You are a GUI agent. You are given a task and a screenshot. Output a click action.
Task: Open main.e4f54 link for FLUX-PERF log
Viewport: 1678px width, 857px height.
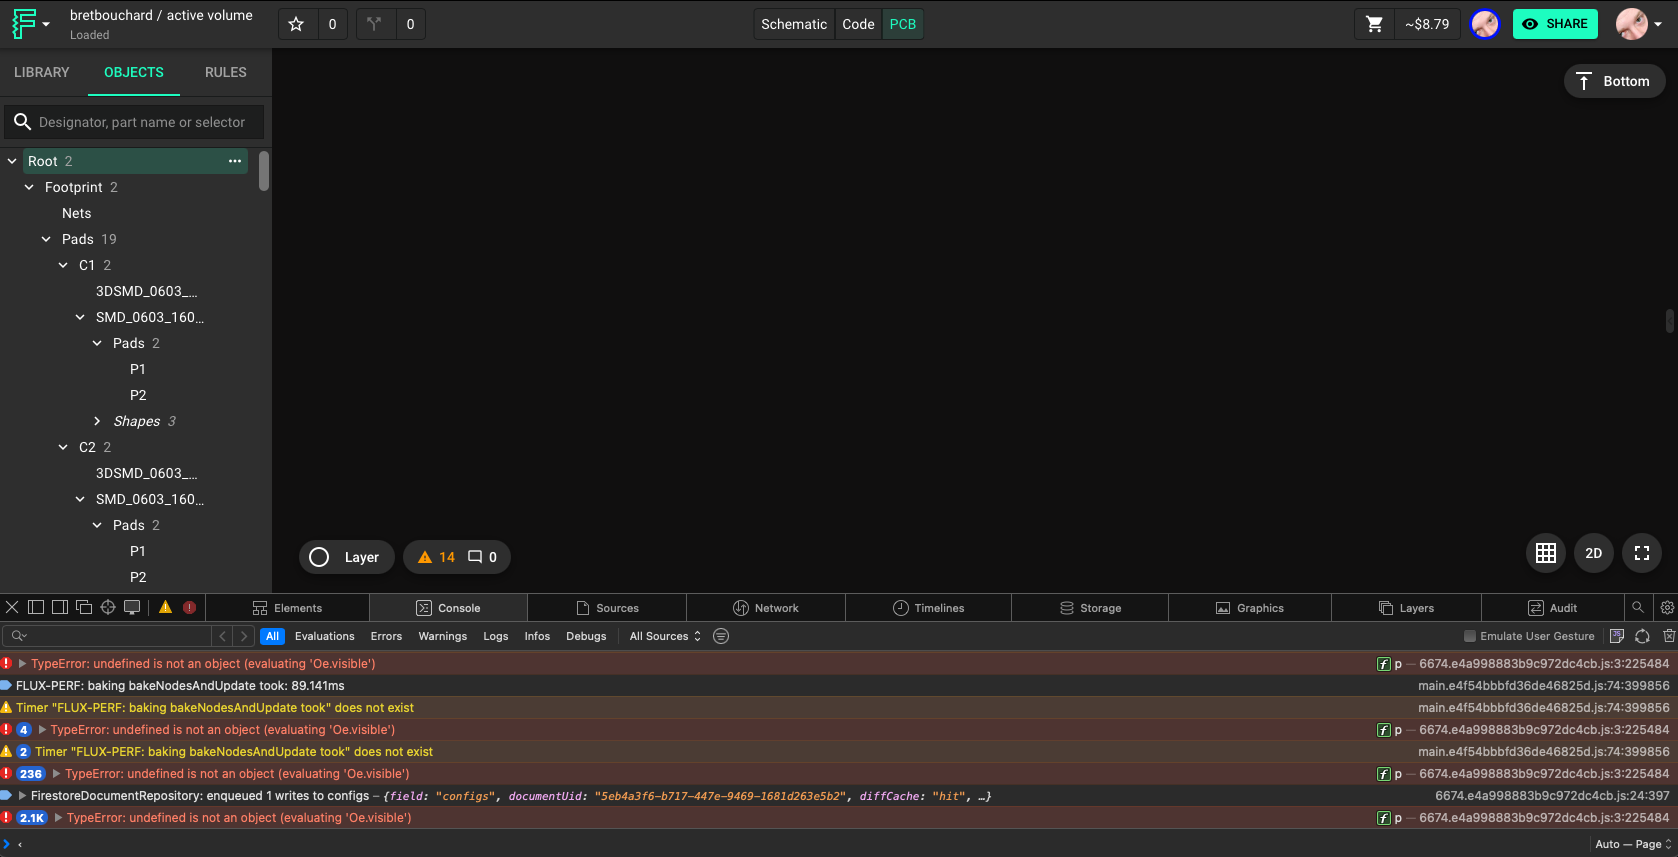point(1544,686)
